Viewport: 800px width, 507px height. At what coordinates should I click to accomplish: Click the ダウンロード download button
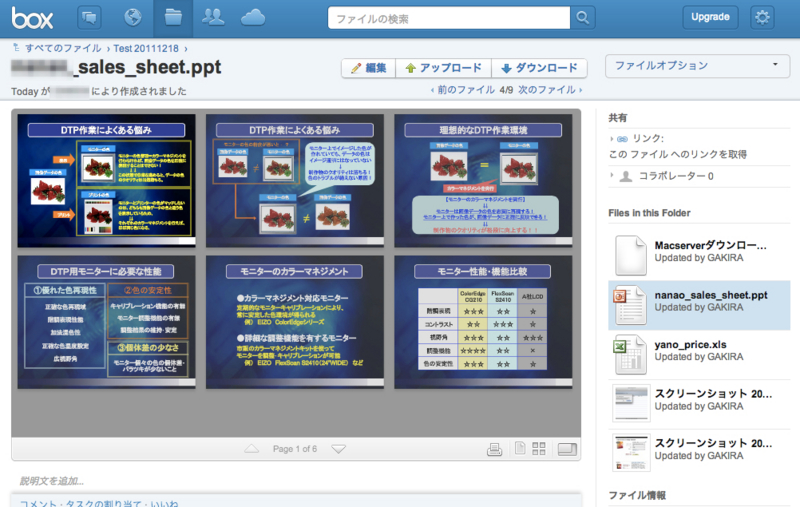click(x=539, y=68)
